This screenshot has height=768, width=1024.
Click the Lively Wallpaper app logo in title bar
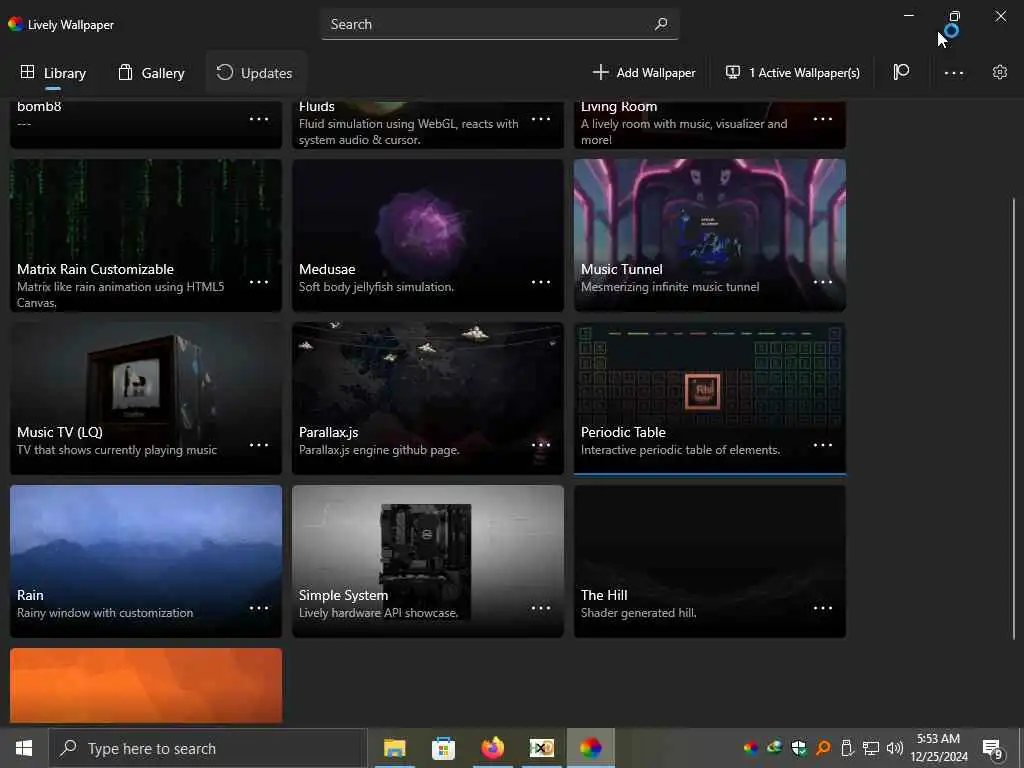coord(16,24)
